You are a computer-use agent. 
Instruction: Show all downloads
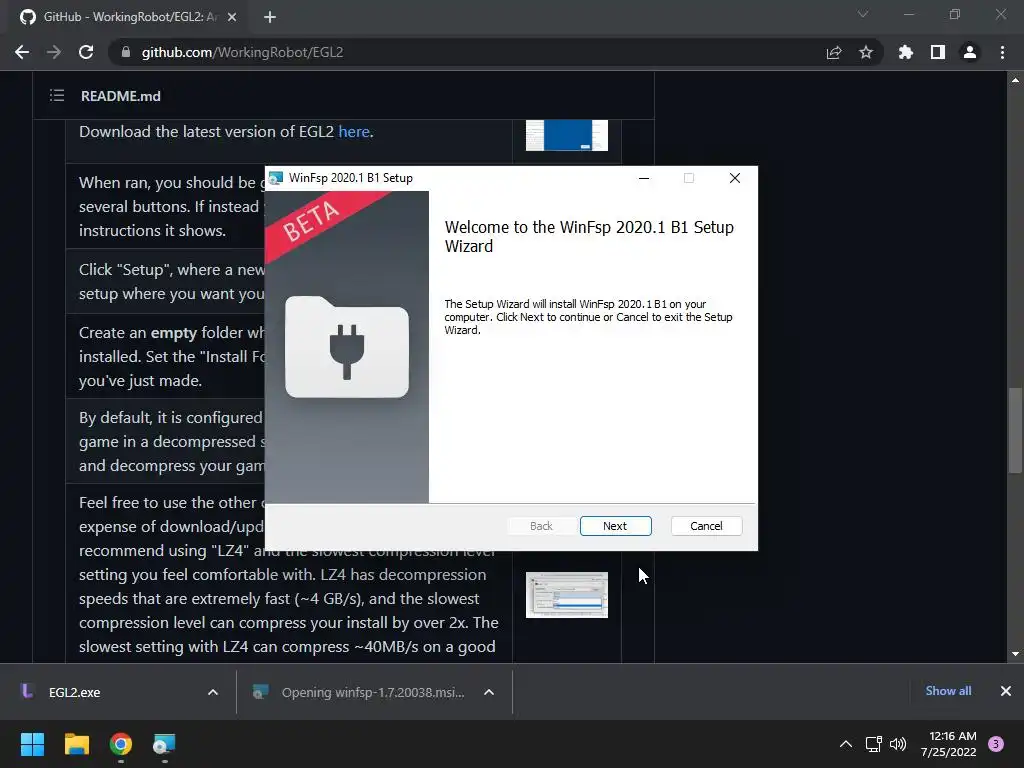point(948,691)
